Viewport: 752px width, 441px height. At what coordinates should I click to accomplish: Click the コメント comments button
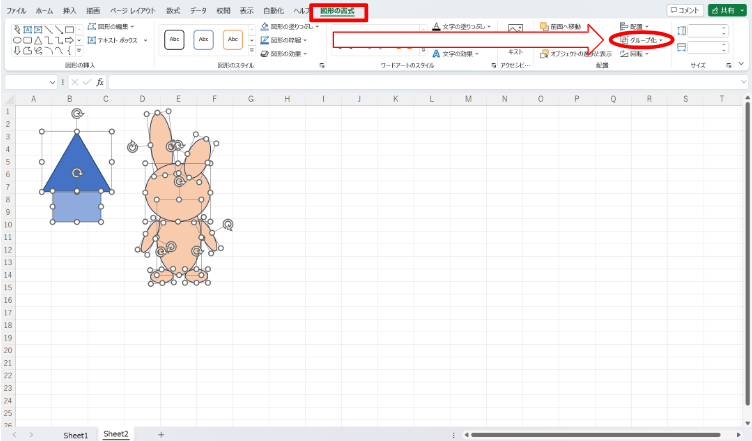point(683,10)
